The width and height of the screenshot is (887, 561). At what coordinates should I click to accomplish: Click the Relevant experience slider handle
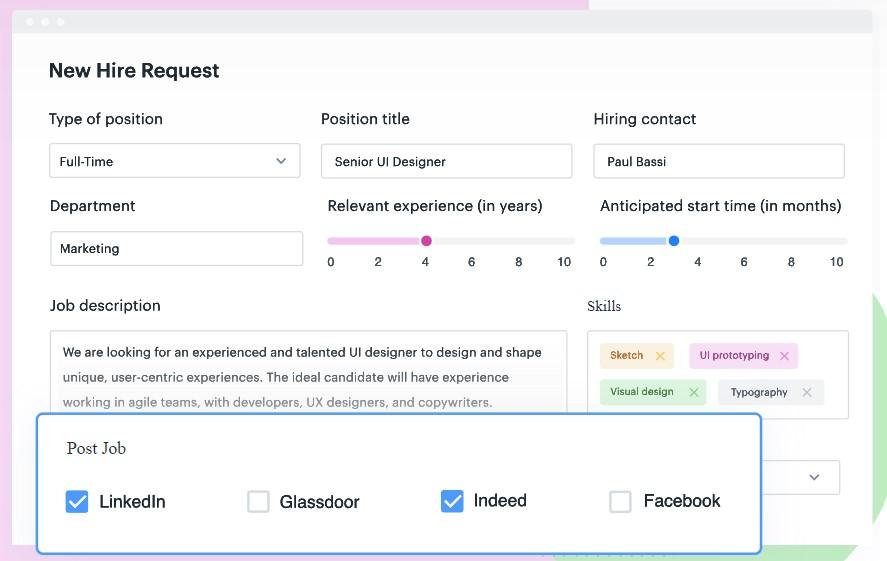tap(426, 241)
